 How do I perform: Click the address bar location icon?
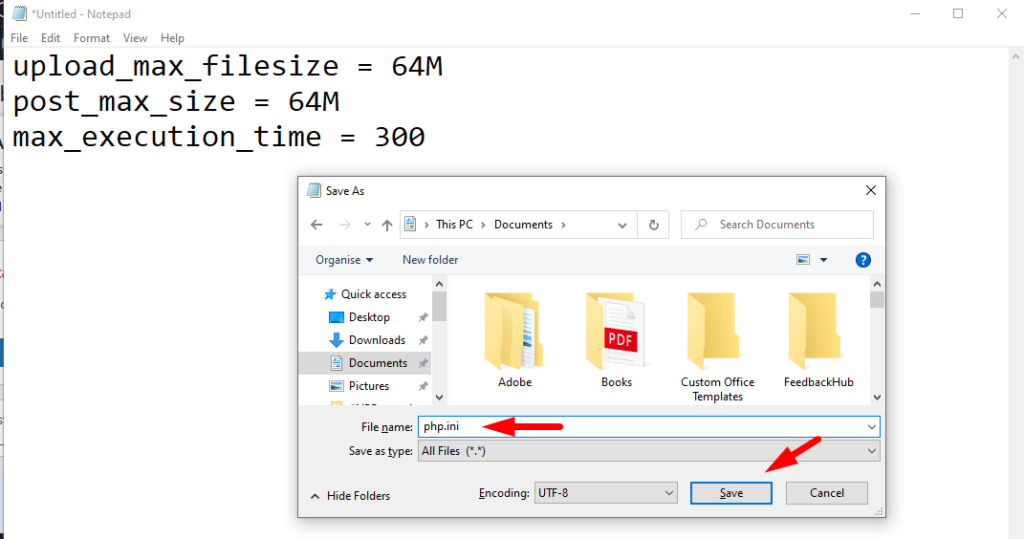(x=410, y=224)
